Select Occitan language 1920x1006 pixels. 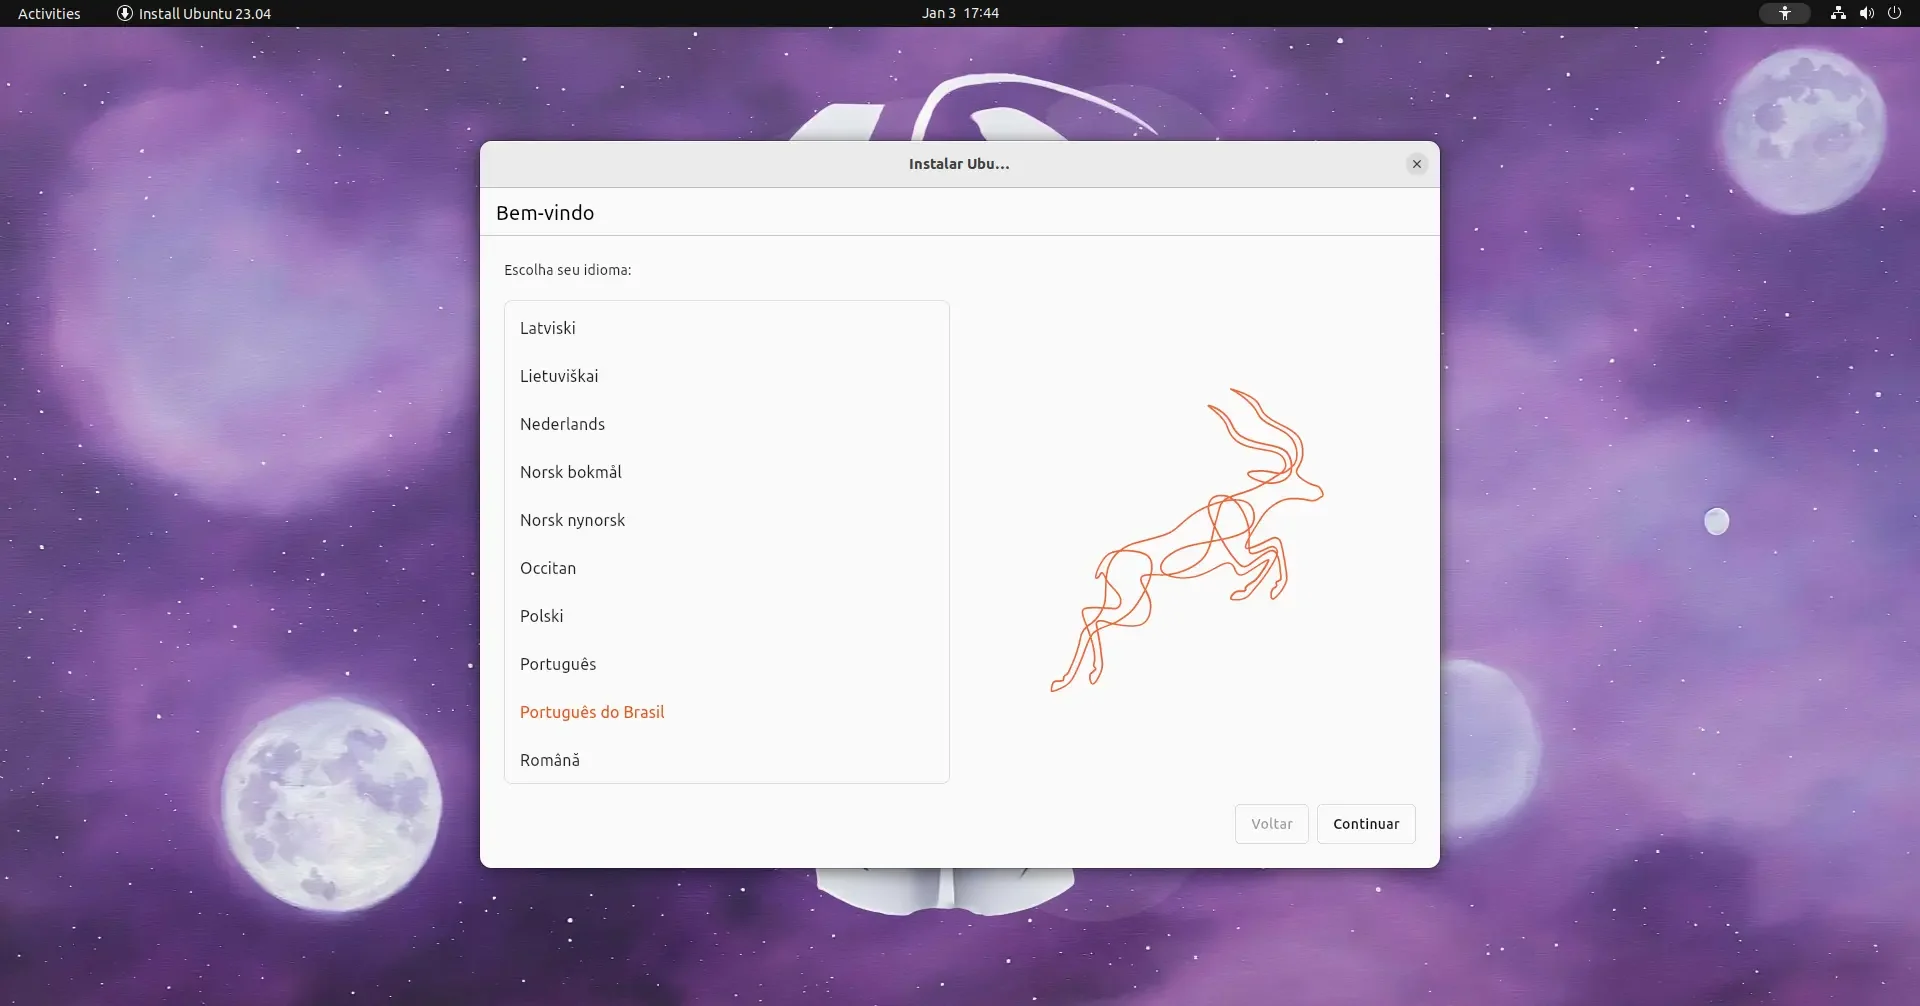pyautogui.click(x=727, y=568)
